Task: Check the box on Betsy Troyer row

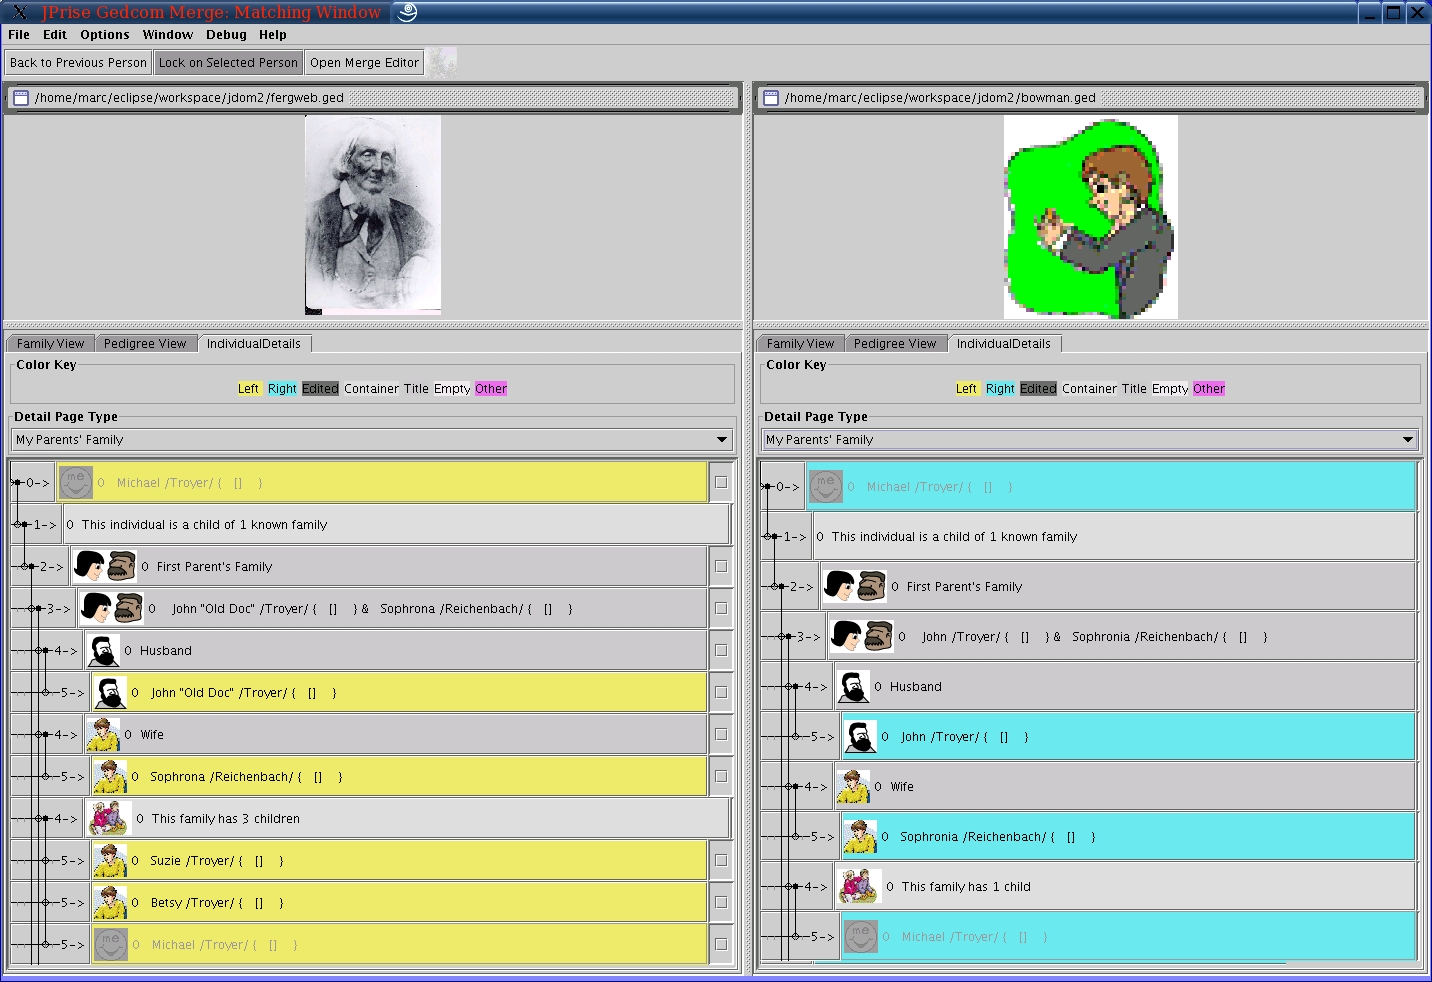Action: point(721,902)
